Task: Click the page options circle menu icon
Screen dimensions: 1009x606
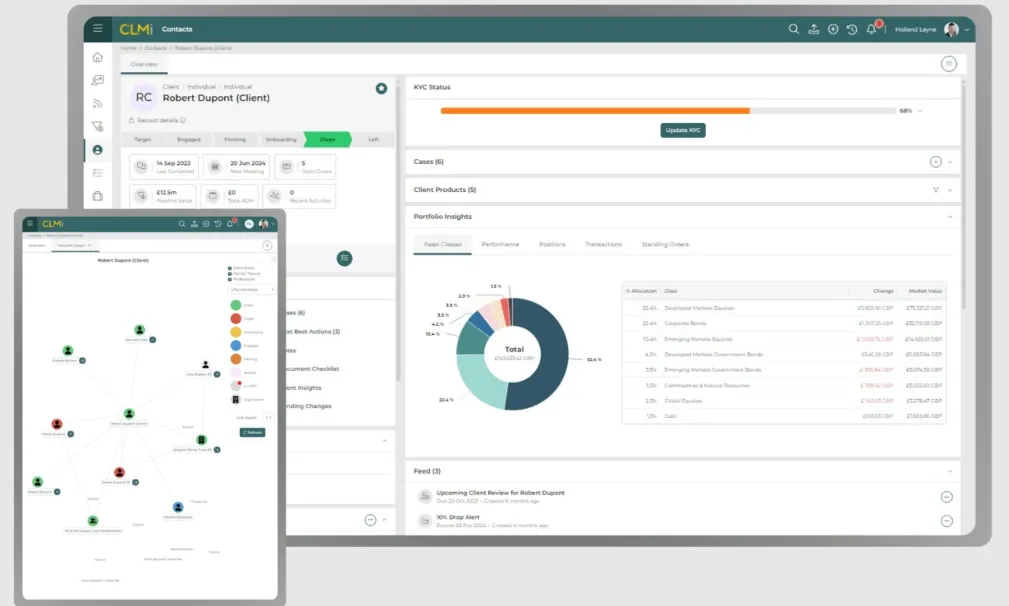Action: click(x=949, y=64)
